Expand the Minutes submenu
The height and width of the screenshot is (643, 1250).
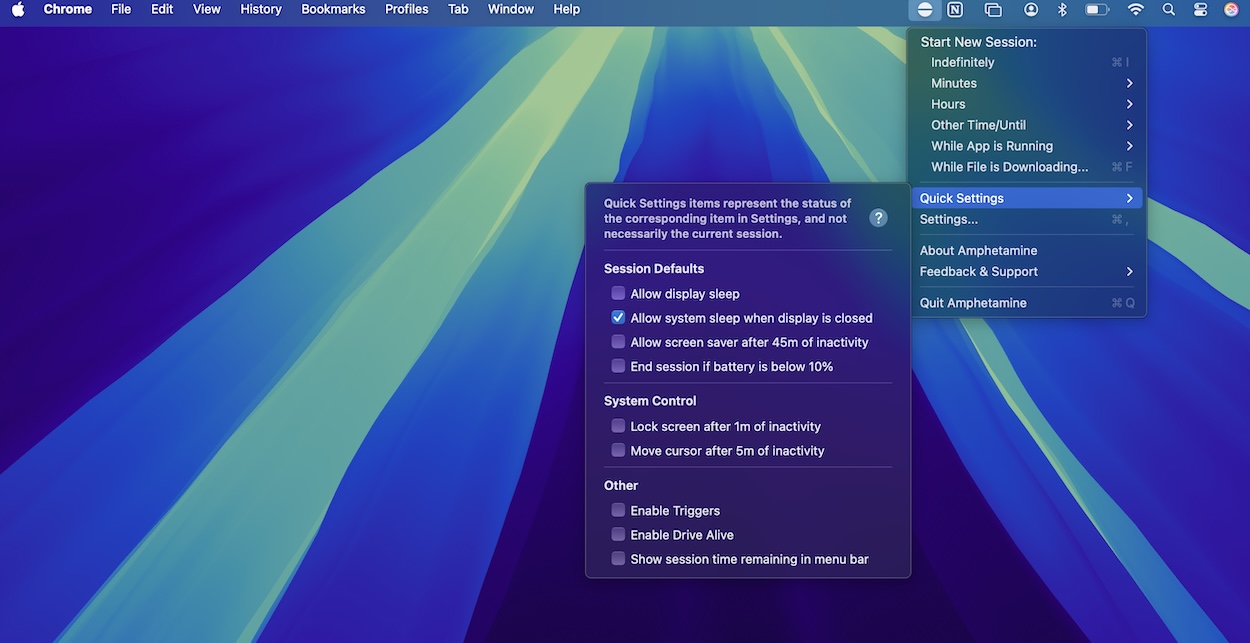coord(1027,83)
